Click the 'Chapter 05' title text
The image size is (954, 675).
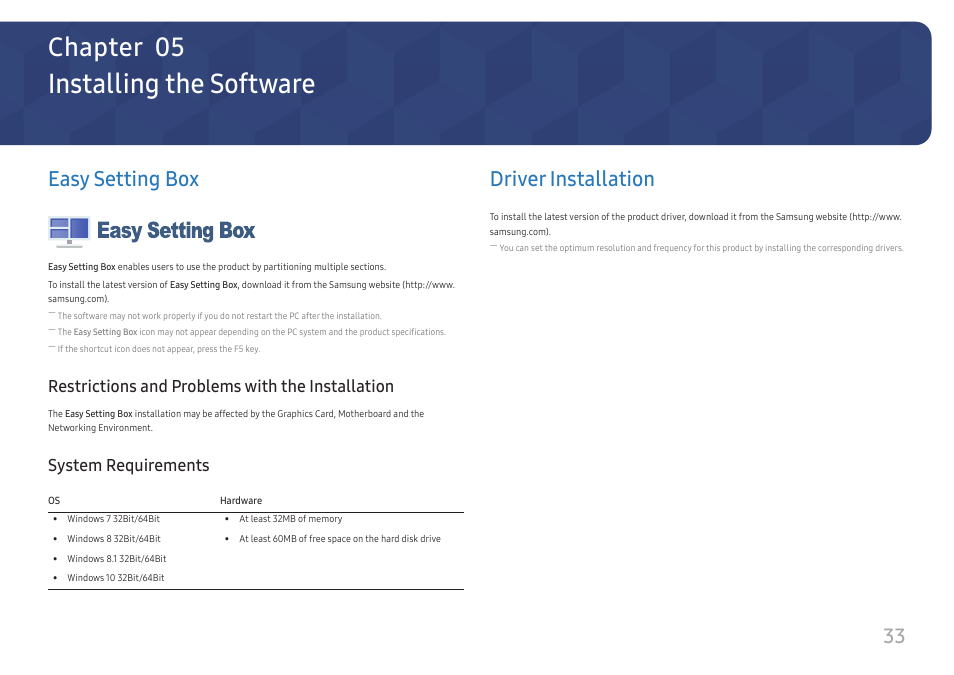tap(116, 47)
